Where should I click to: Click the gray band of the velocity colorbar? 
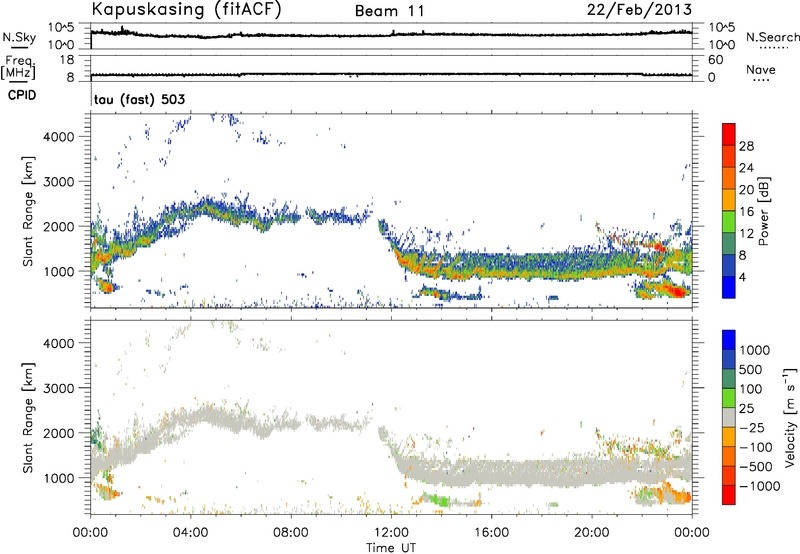pos(729,418)
